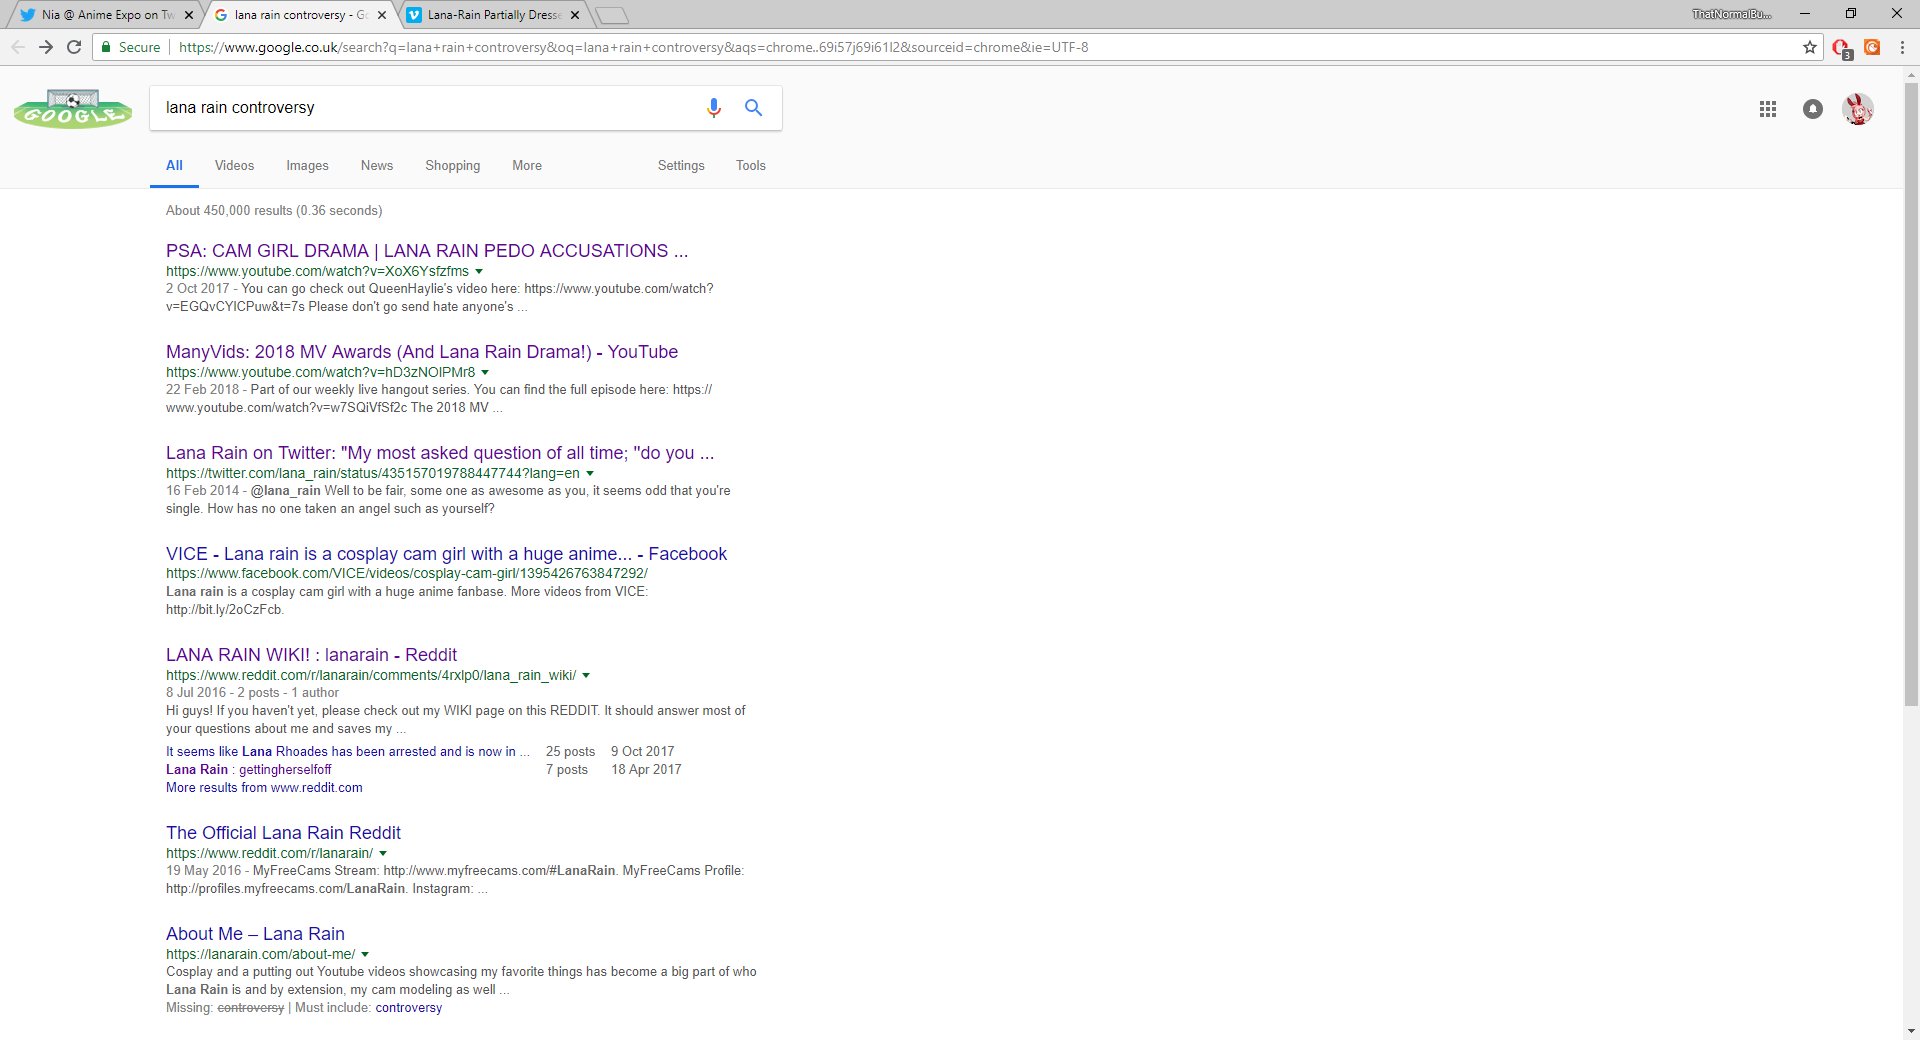
Task: Open Google notifications bell
Action: coord(1812,110)
